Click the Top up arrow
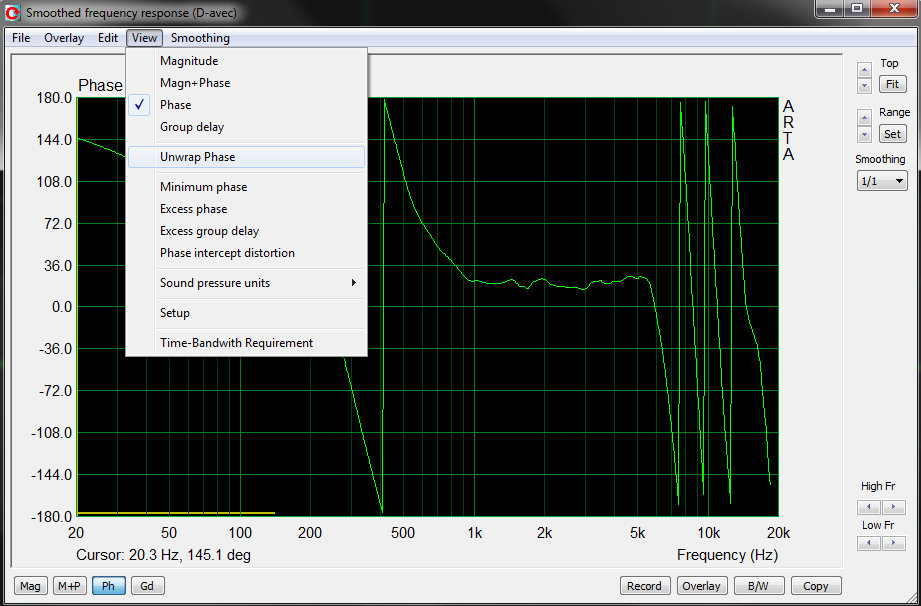The width and height of the screenshot is (921, 606). [864, 70]
